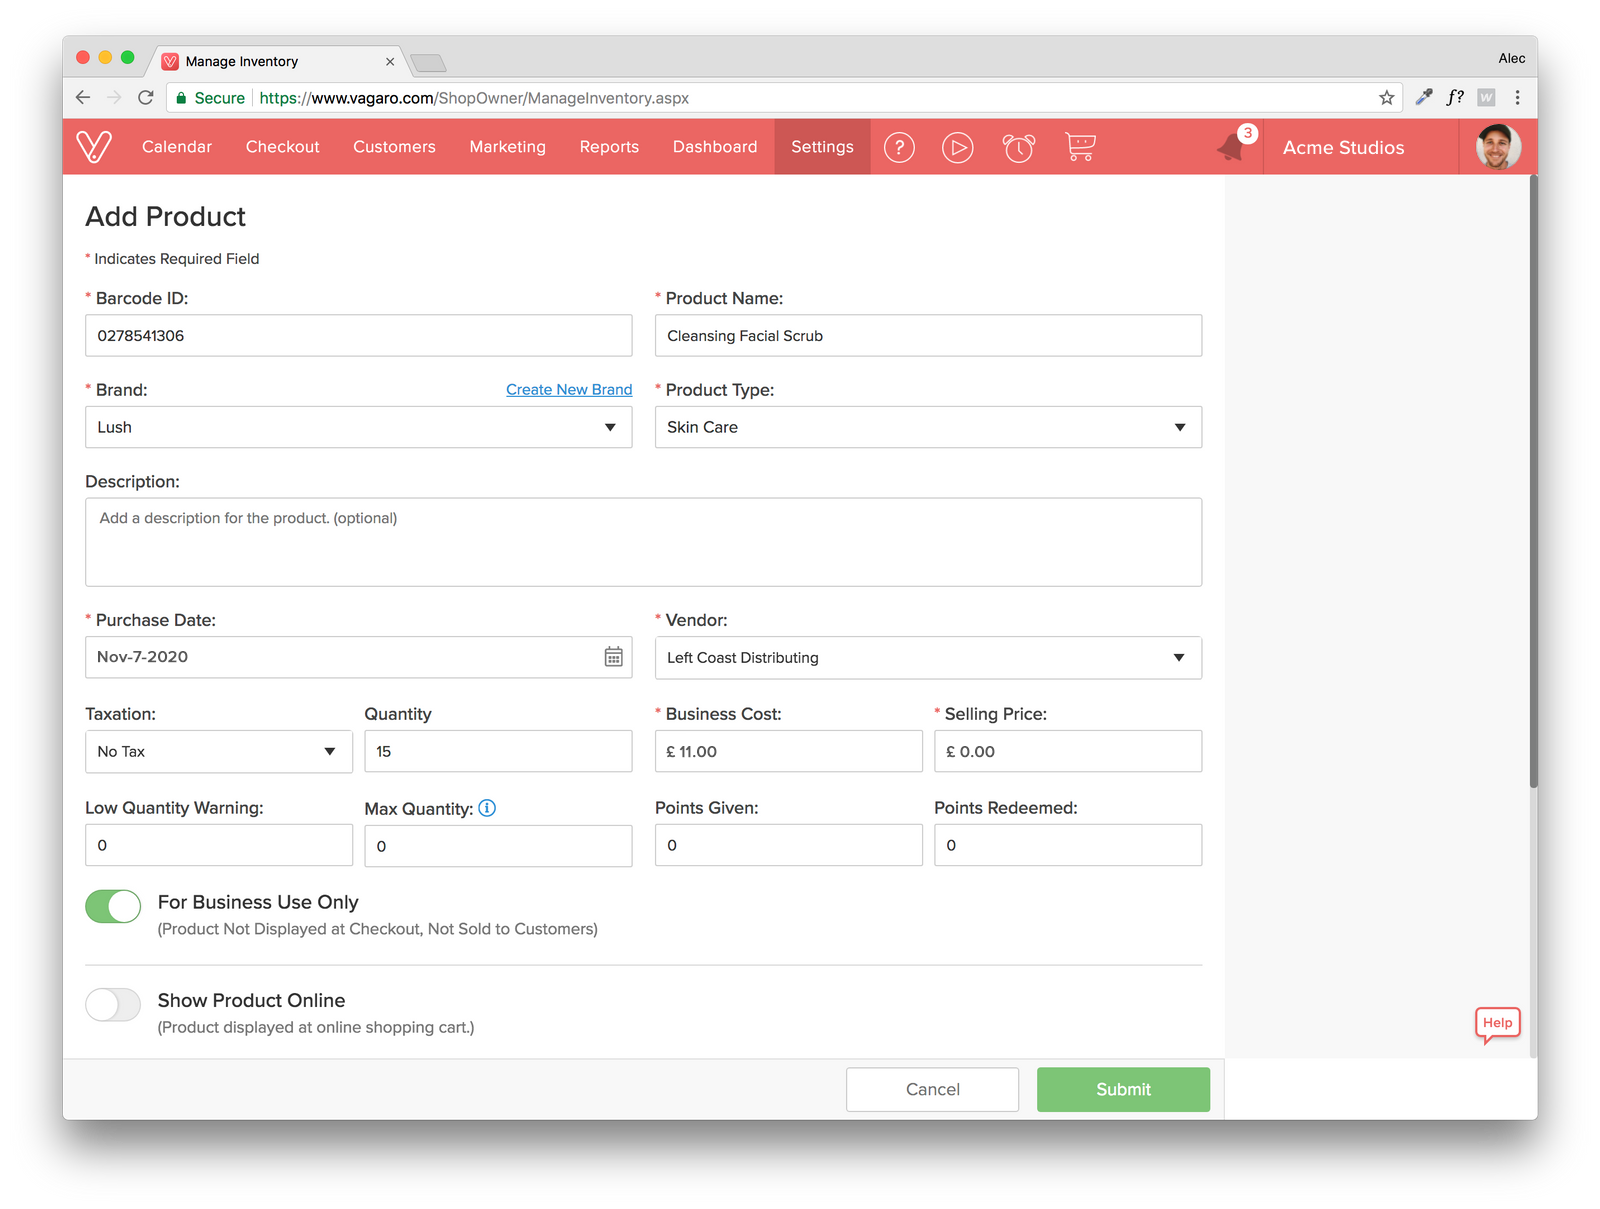Click the page vertical scrollbar
Image resolution: width=1600 pixels, height=1209 pixels.
(x=1533, y=482)
